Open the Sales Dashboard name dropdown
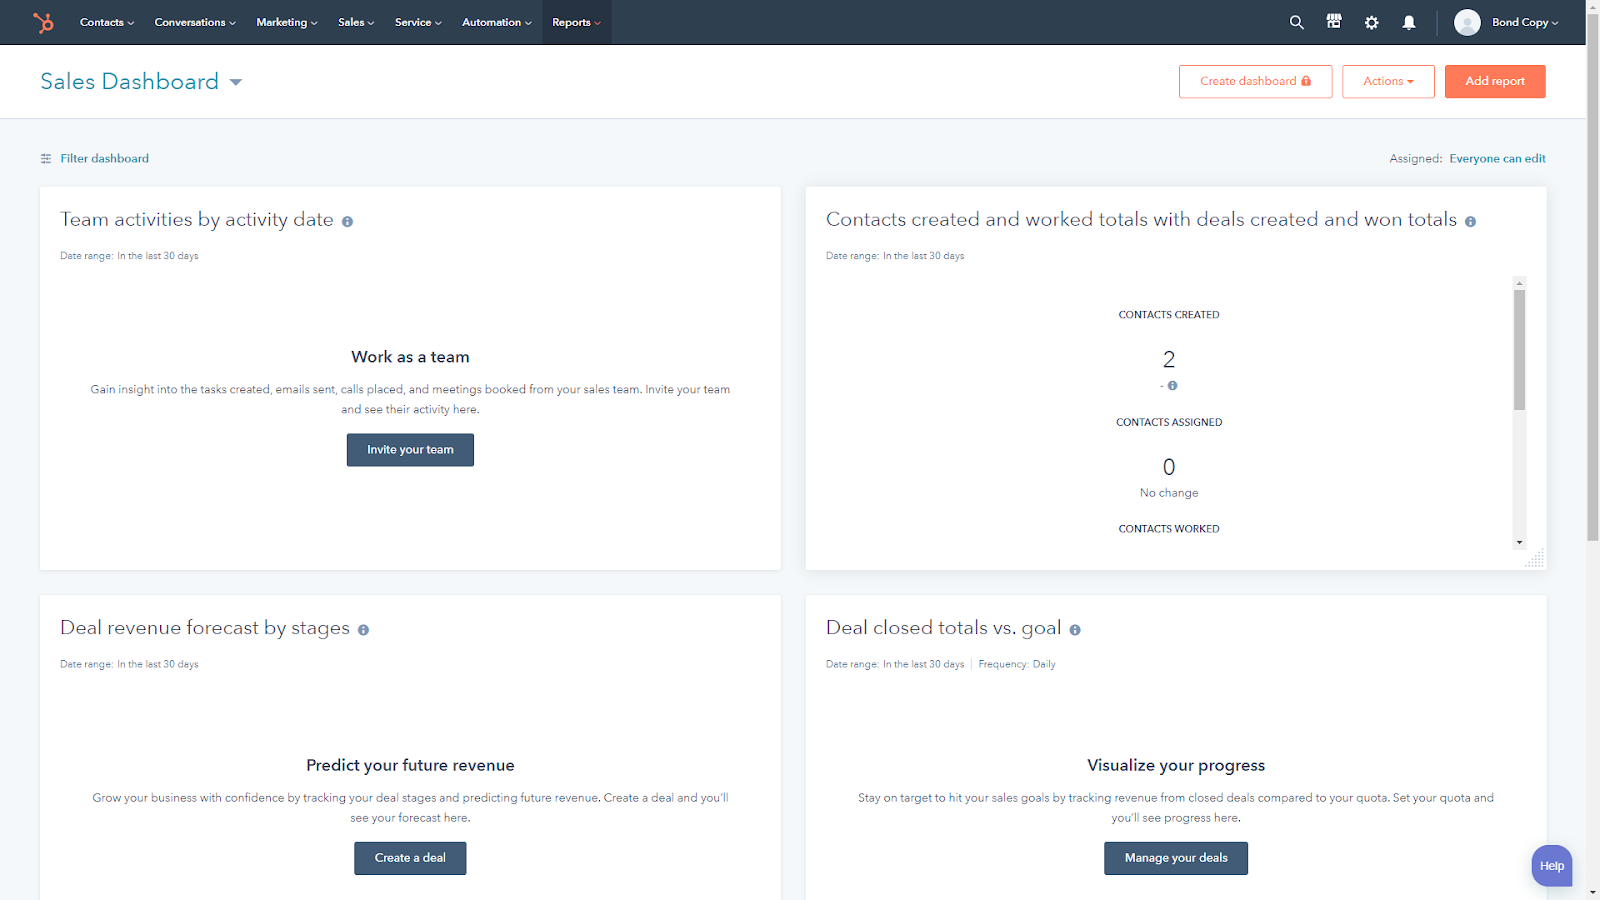 coord(236,82)
